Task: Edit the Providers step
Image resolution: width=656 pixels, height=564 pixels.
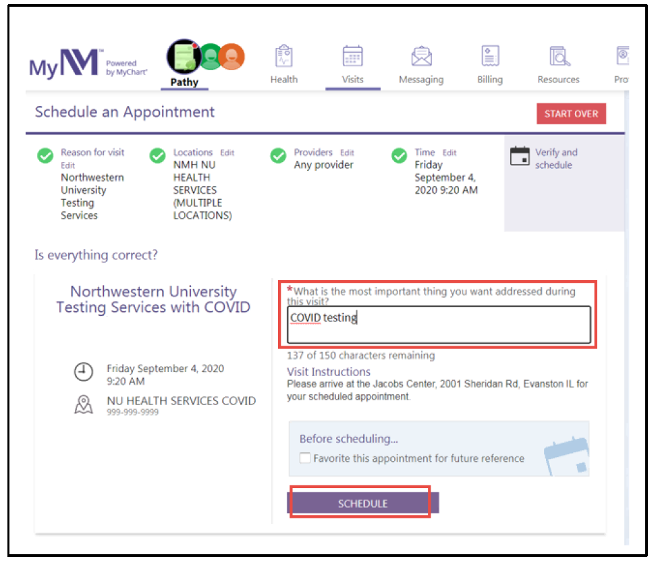Action: 347,153
